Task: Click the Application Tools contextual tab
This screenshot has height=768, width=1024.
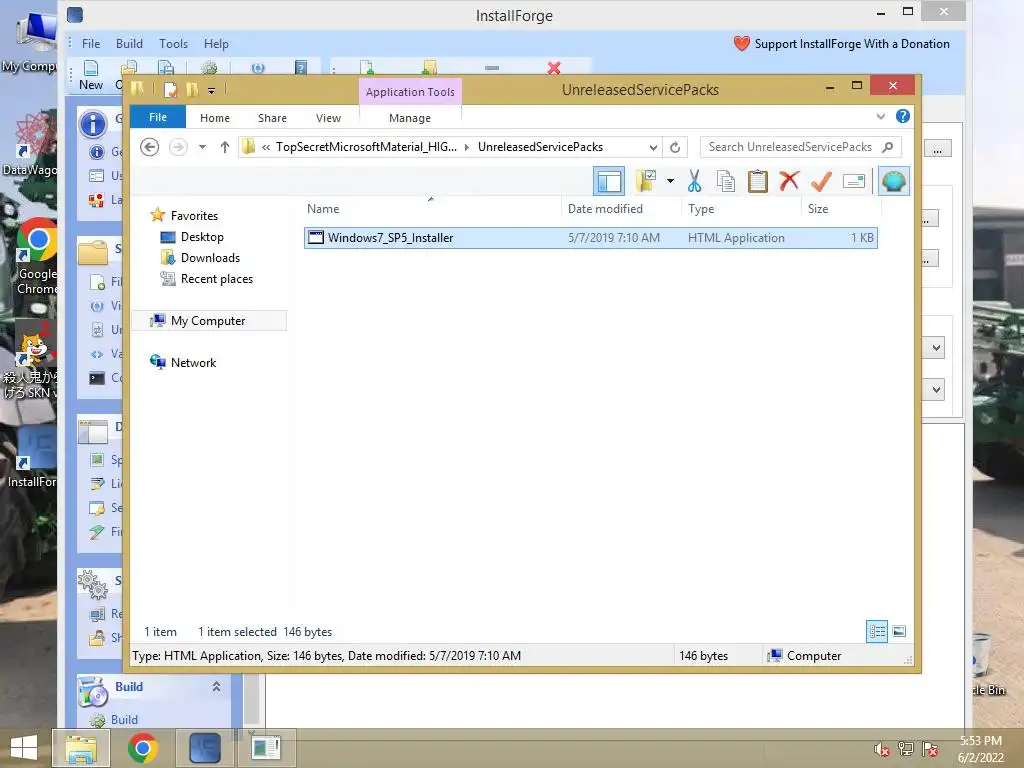Action: (410, 92)
